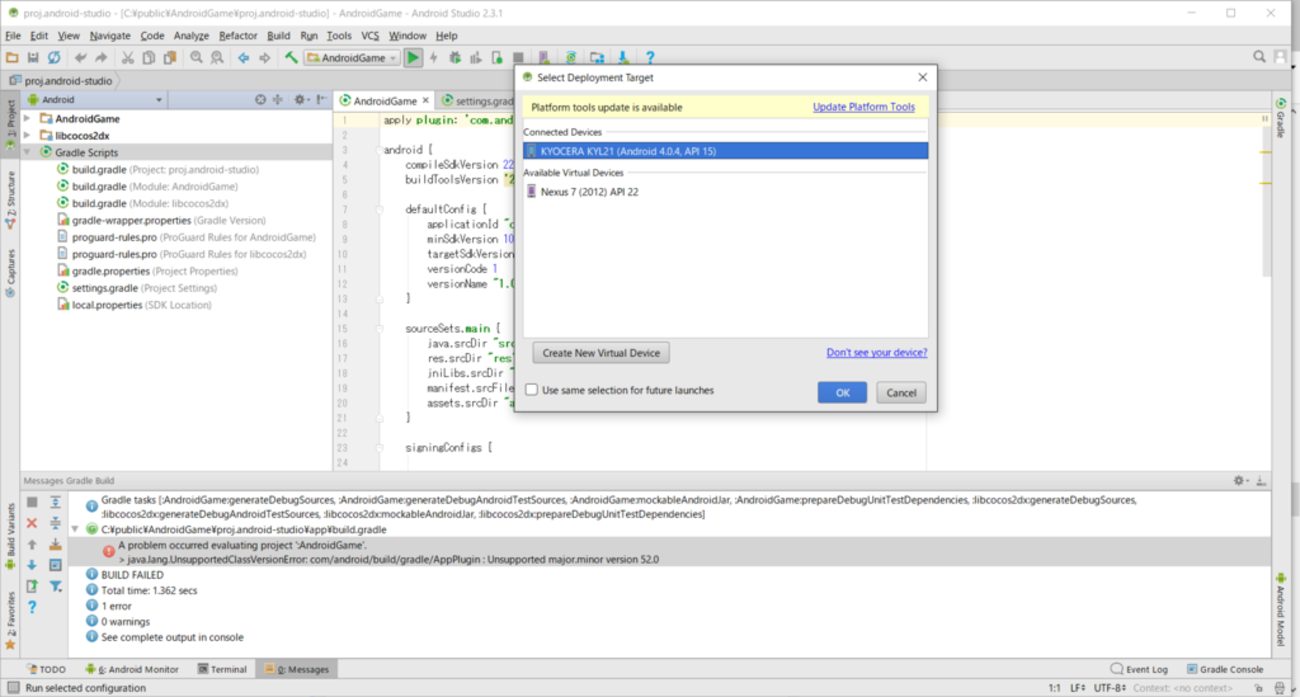Screen dimensions: 1300x697
Task: Click the Redo arrow in toolbar
Action: [x=101, y=58]
